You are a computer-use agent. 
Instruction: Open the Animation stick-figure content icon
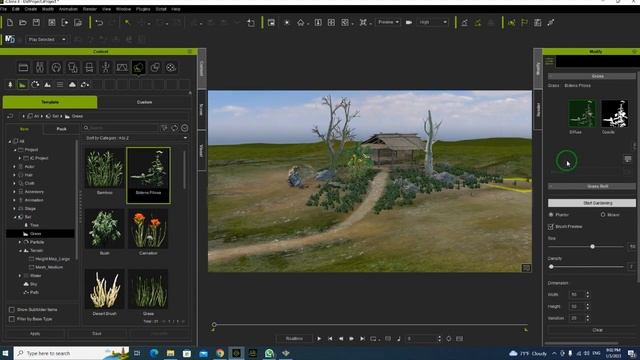(x=106, y=67)
